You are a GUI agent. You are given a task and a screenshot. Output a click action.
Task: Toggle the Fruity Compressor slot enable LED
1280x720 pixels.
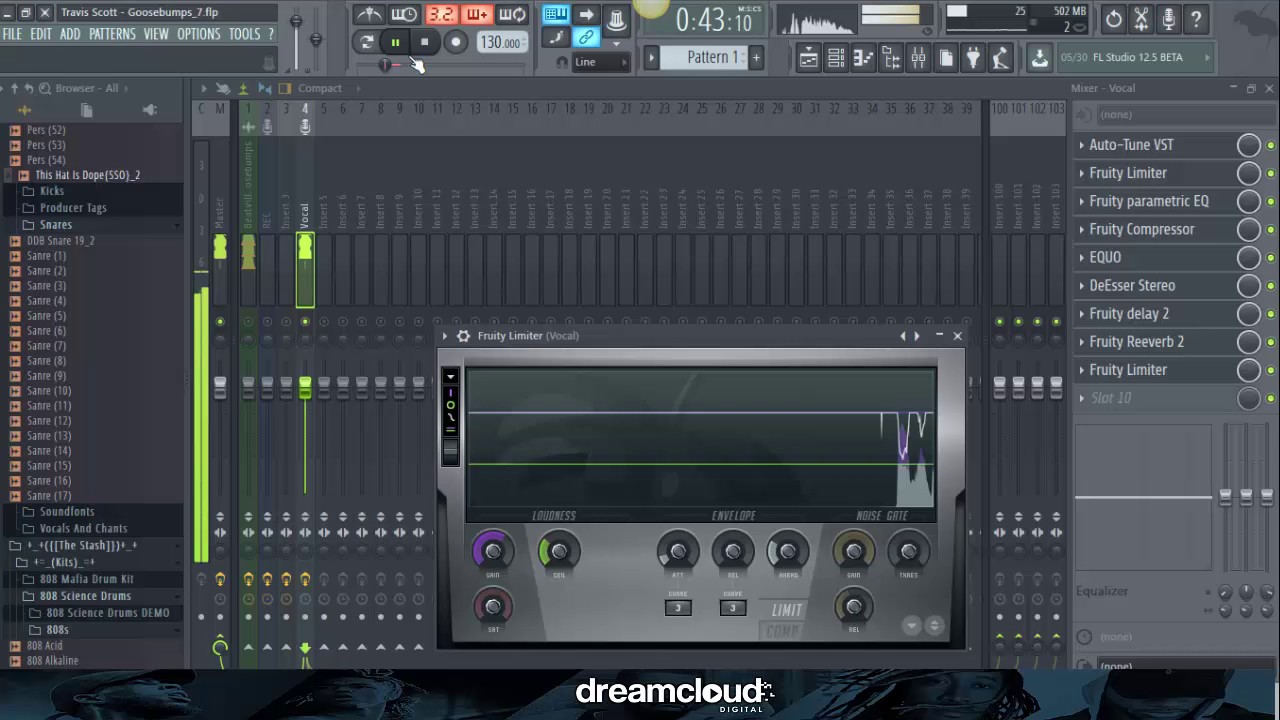[x=1270, y=229]
